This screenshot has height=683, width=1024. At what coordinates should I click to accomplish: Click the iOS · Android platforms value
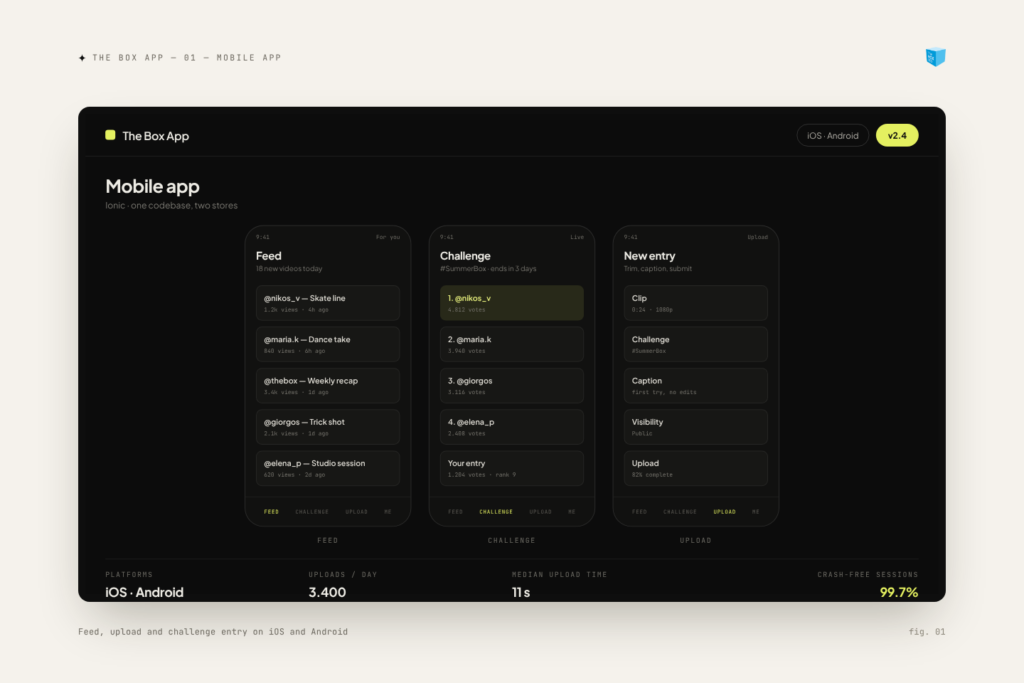click(144, 592)
